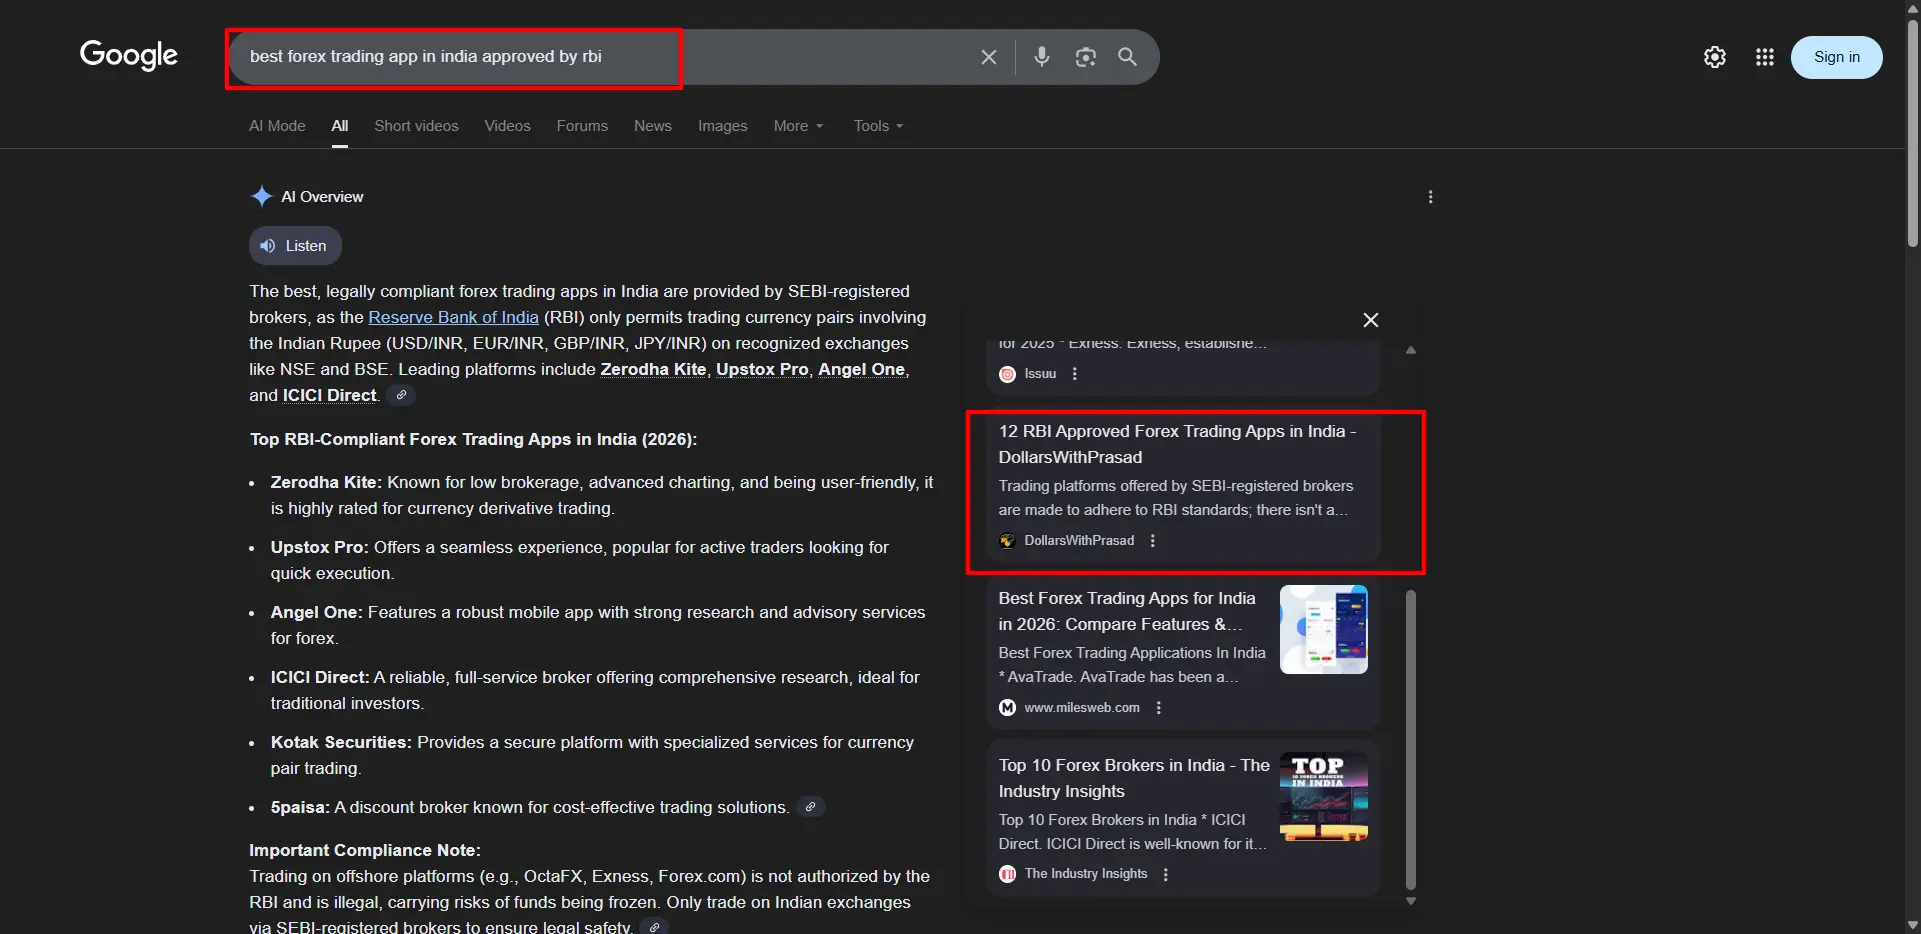Open options for the DollarsWithPrasad result
The width and height of the screenshot is (1921, 934).
pos(1152,540)
